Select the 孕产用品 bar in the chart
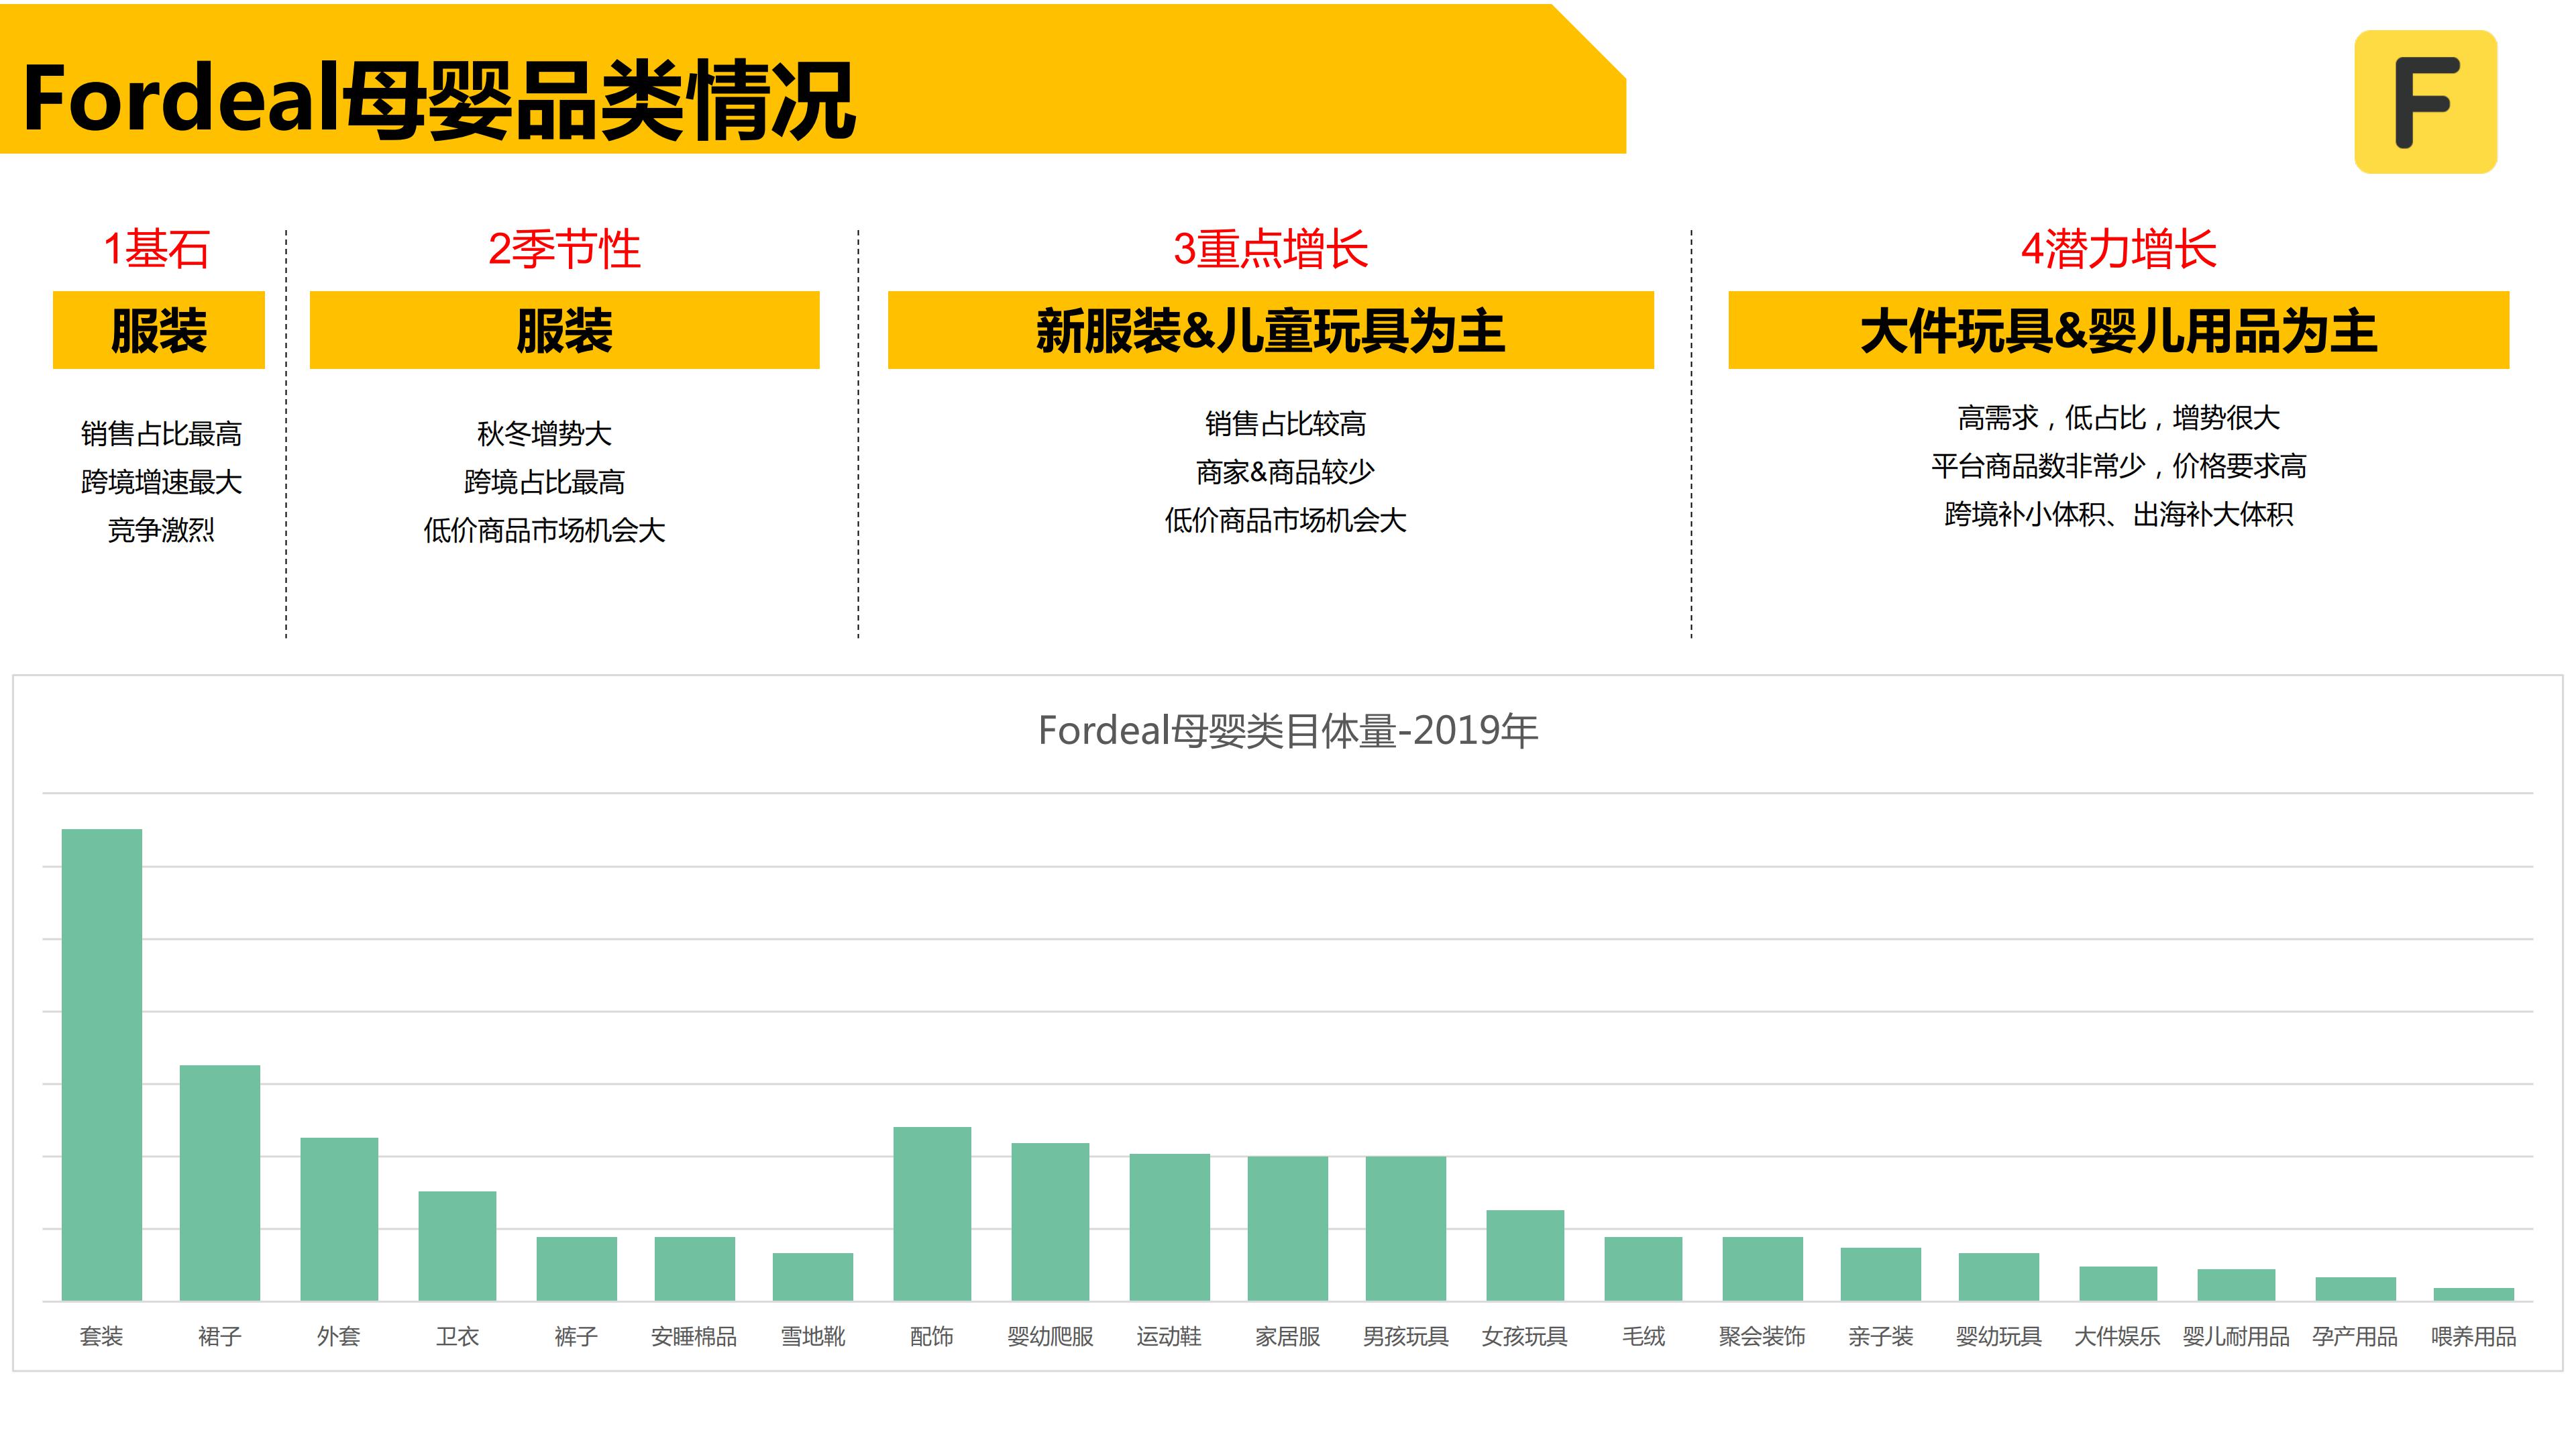 point(2355,1289)
